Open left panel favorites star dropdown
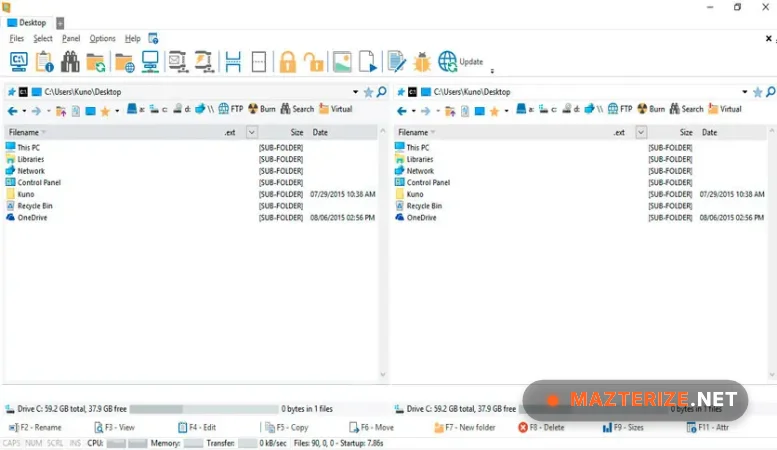 (x=117, y=111)
